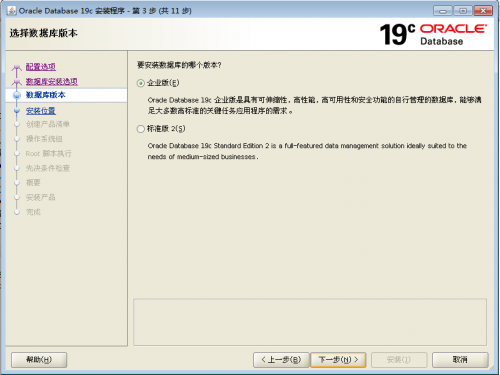Click the 安装位置 step marker icon
Viewport: 500px width, 375px height.
click(x=17, y=111)
